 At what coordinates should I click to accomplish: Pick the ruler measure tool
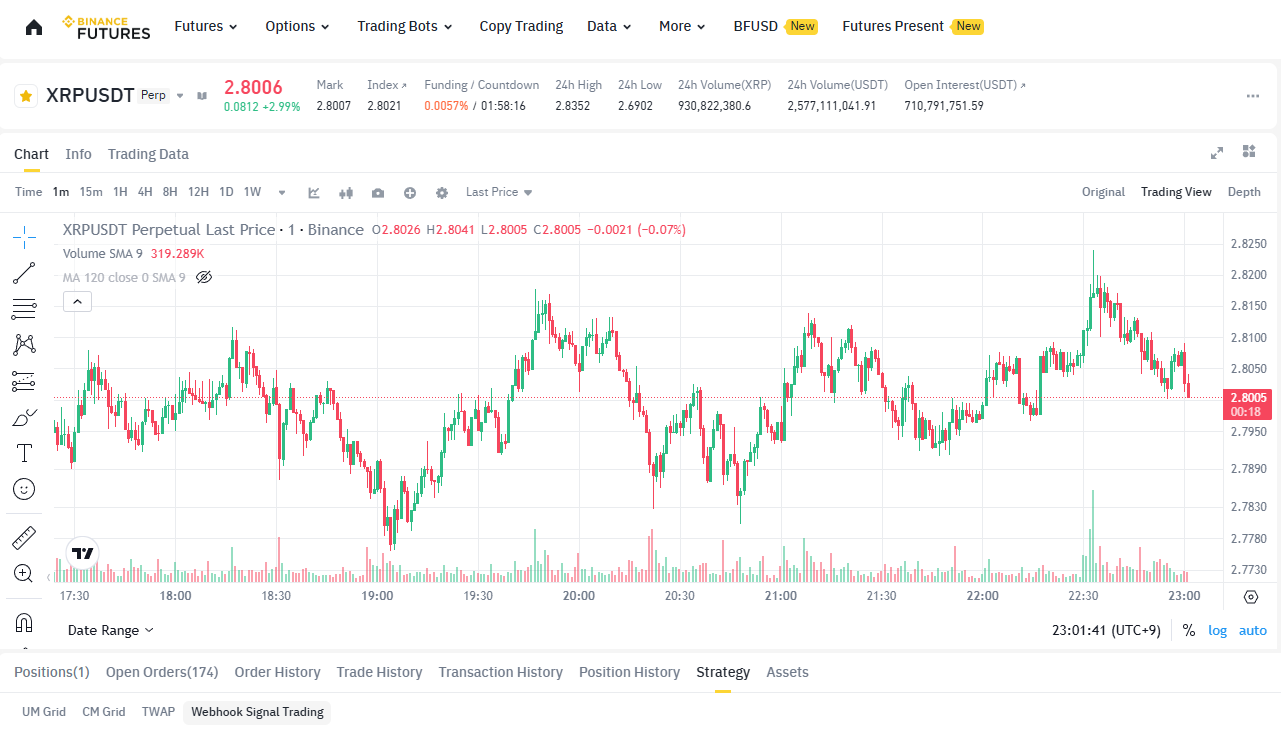point(24,538)
